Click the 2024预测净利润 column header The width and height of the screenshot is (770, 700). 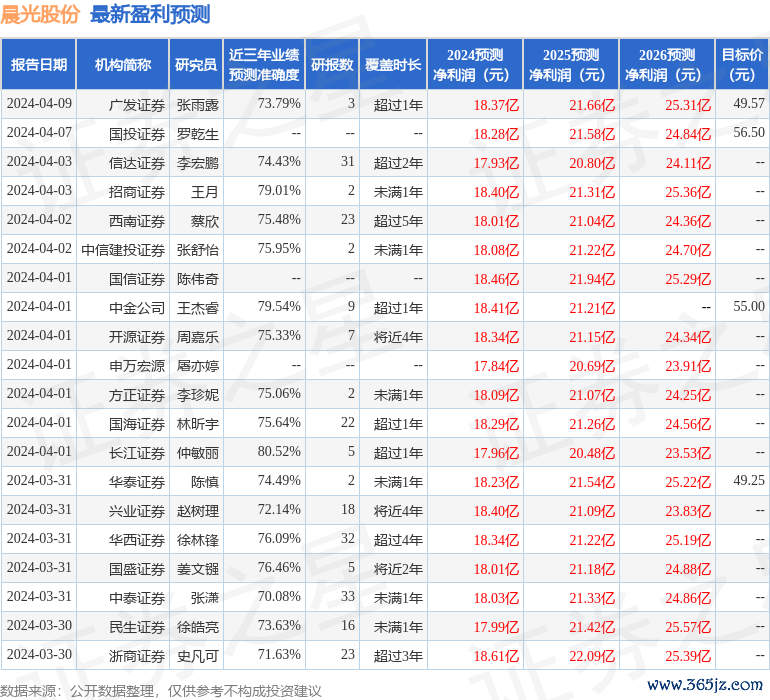click(x=475, y=64)
